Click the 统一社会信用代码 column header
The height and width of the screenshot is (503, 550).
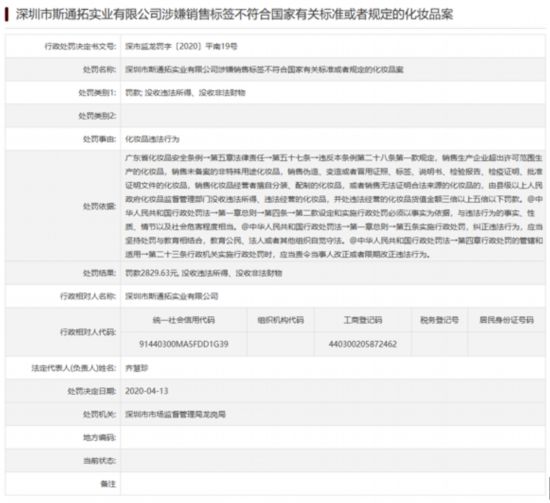coord(184,320)
